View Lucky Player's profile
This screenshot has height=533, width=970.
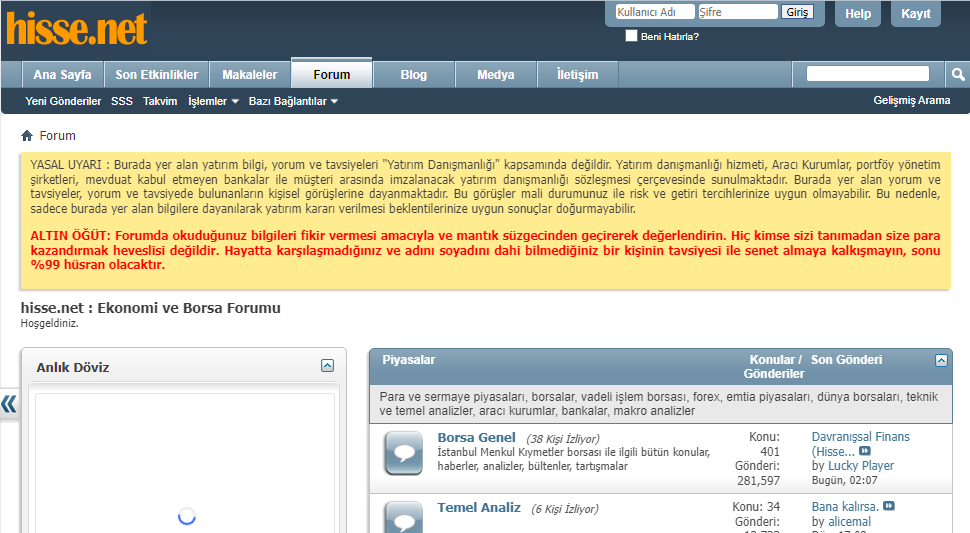tap(861, 466)
